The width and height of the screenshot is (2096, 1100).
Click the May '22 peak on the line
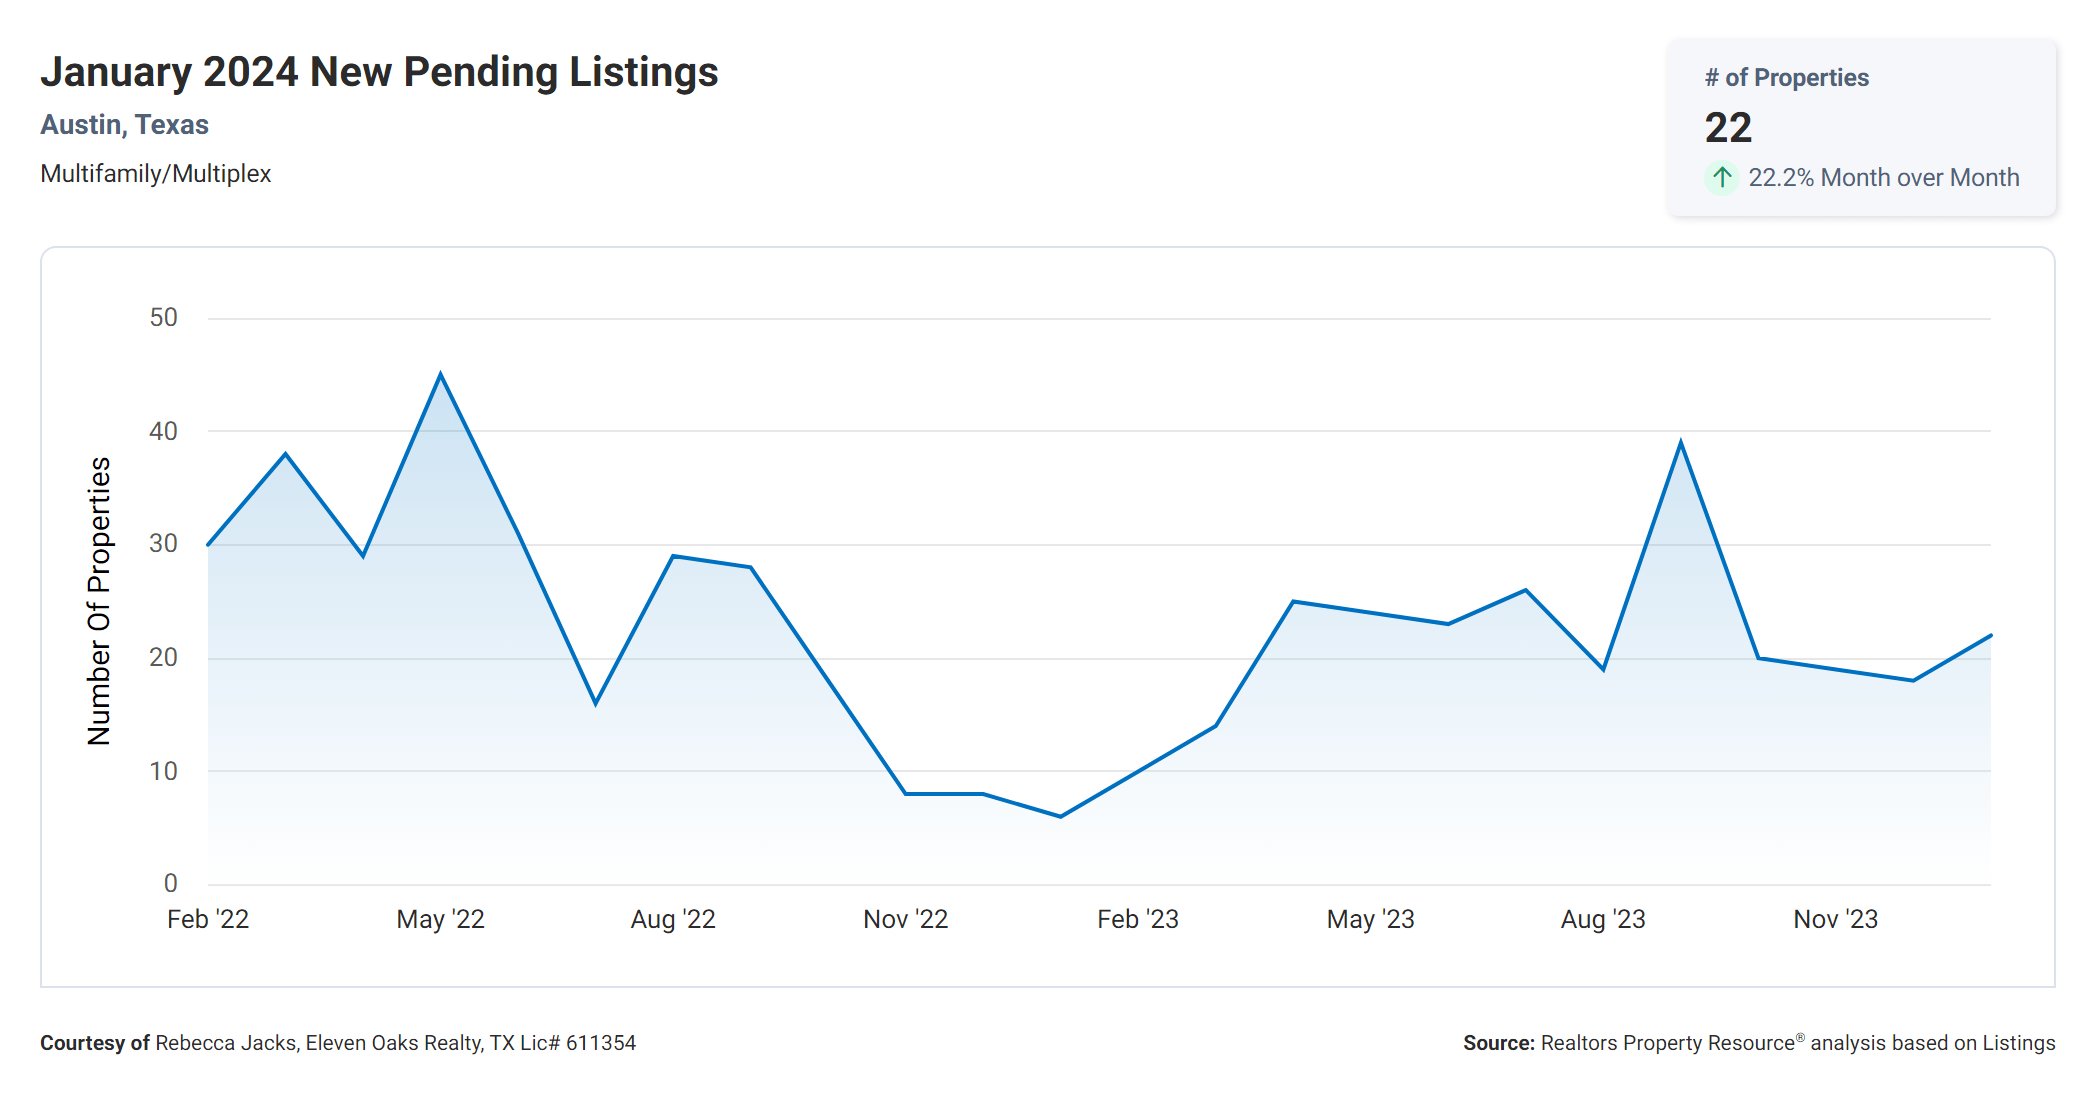tap(440, 375)
